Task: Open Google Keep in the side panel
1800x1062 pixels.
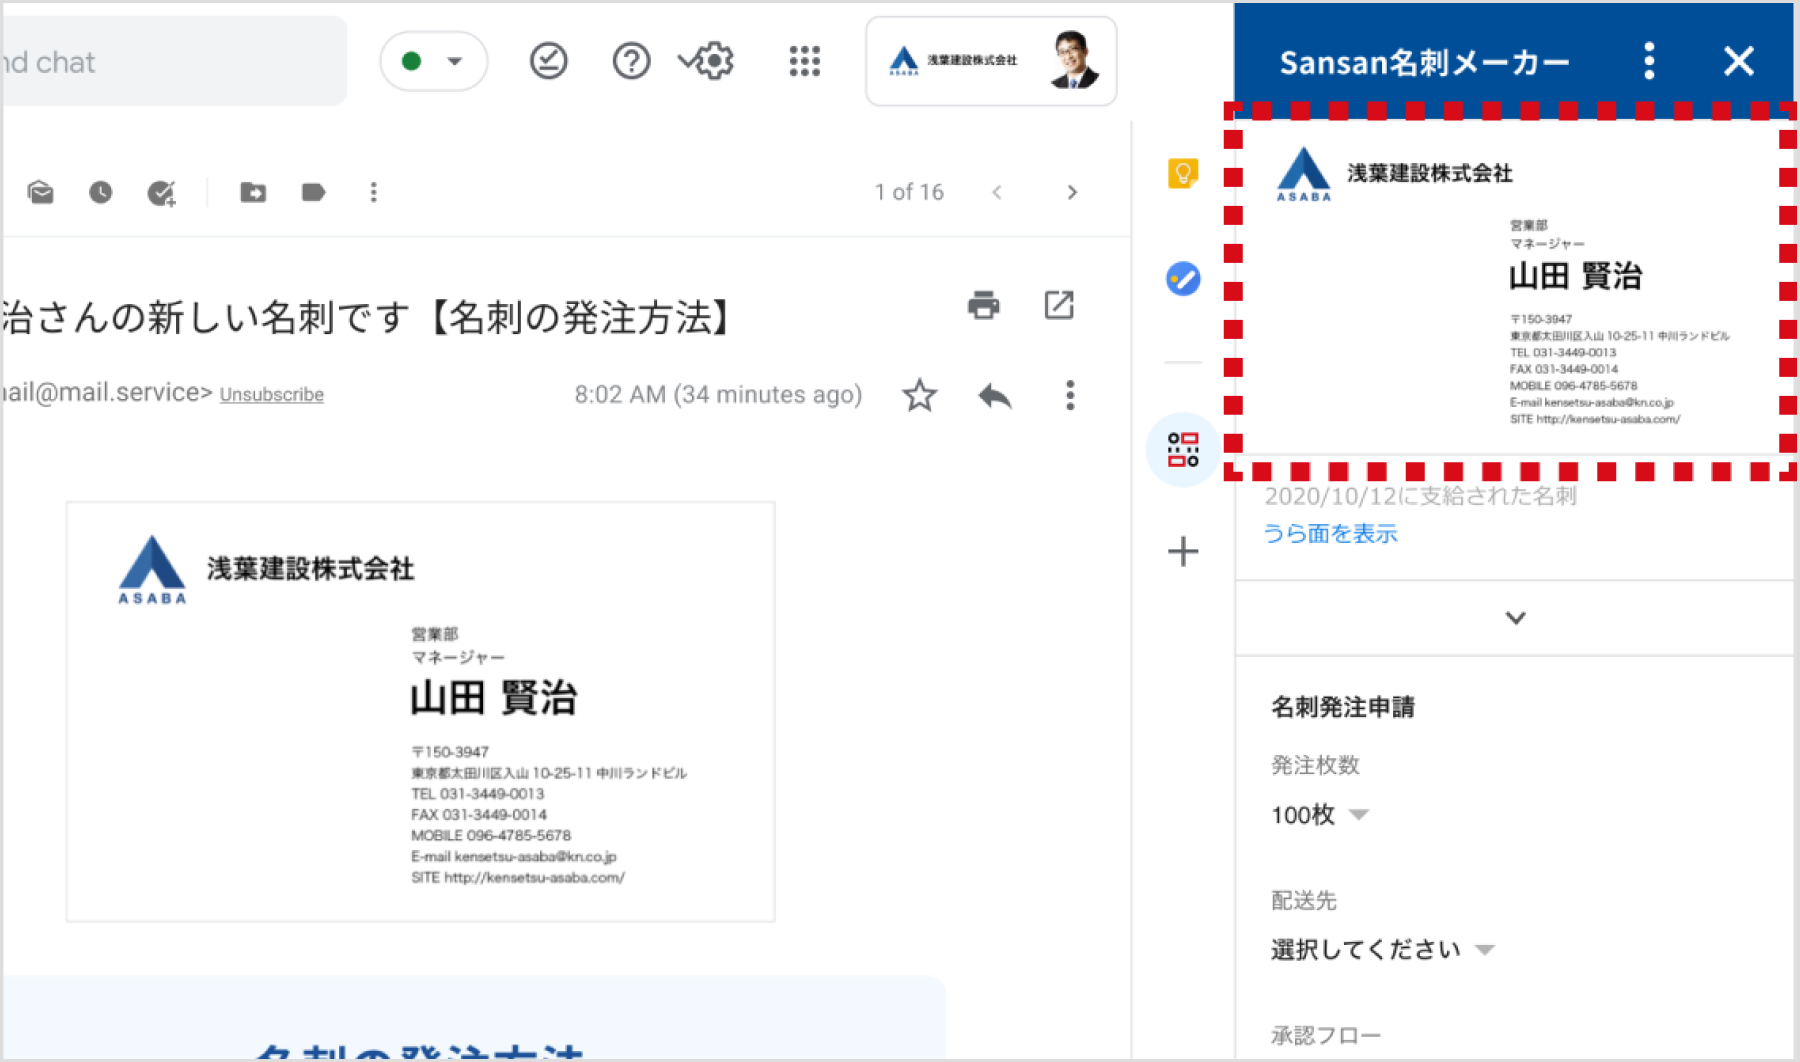Action: 1183,173
